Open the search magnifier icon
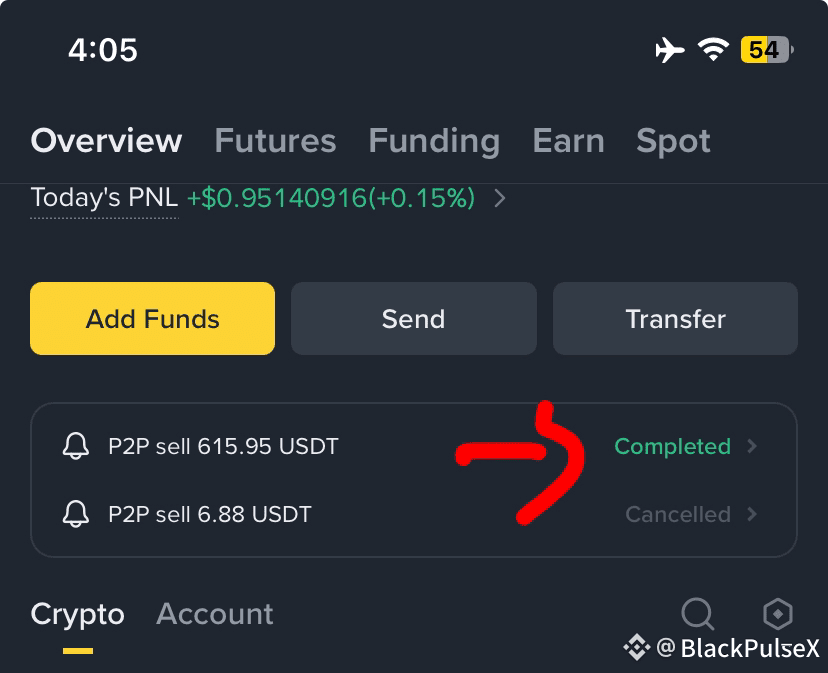This screenshot has width=828, height=673. click(698, 614)
